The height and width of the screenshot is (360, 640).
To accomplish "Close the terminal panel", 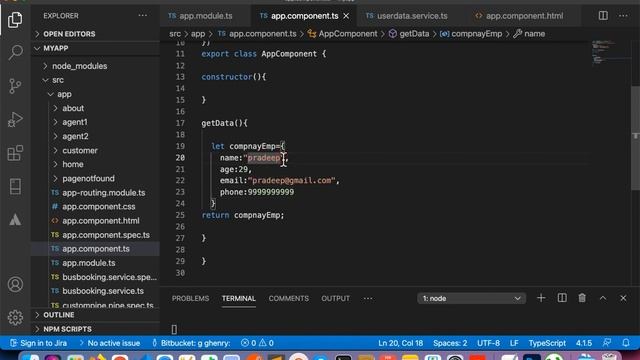I will [623, 298].
